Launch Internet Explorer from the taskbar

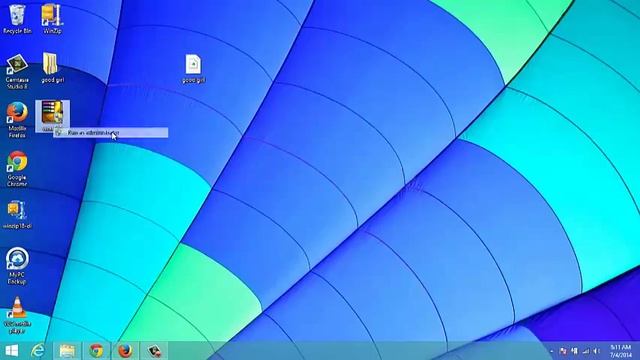[x=38, y=351]
